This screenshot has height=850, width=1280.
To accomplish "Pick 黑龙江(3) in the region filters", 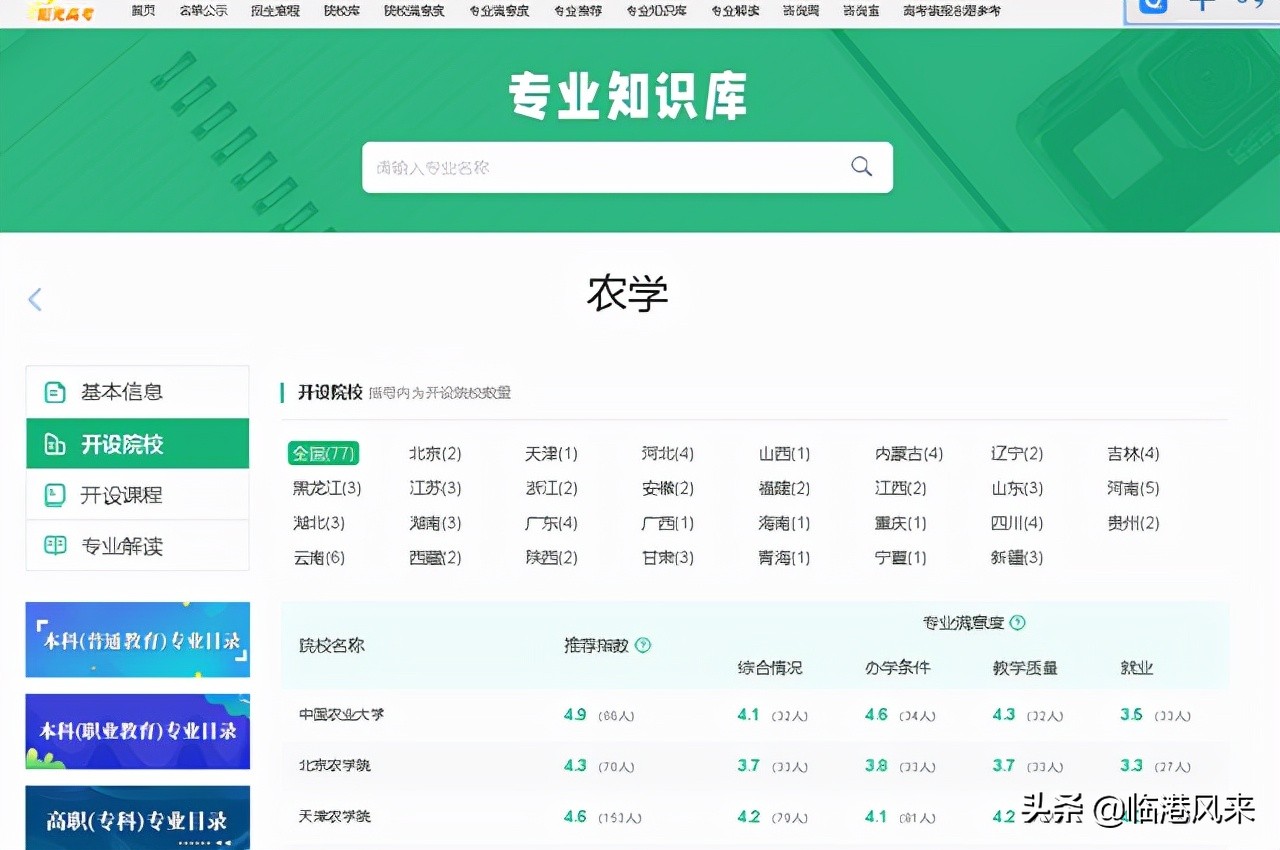I will pyautogui.click(x=326, y=488).
